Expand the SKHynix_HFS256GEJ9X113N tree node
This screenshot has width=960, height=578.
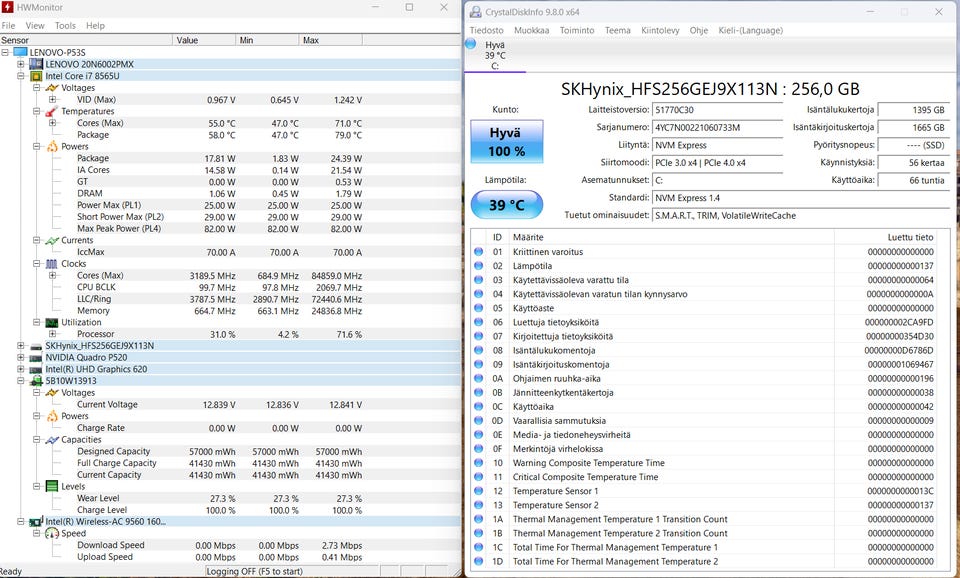[21, 346]
